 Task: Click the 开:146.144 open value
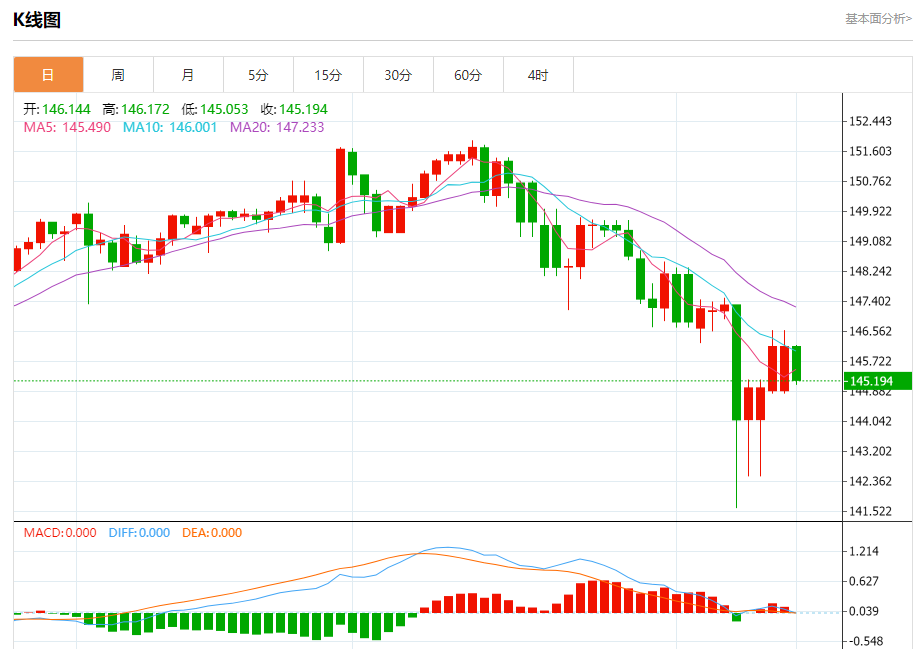click(x=57, y=109)
